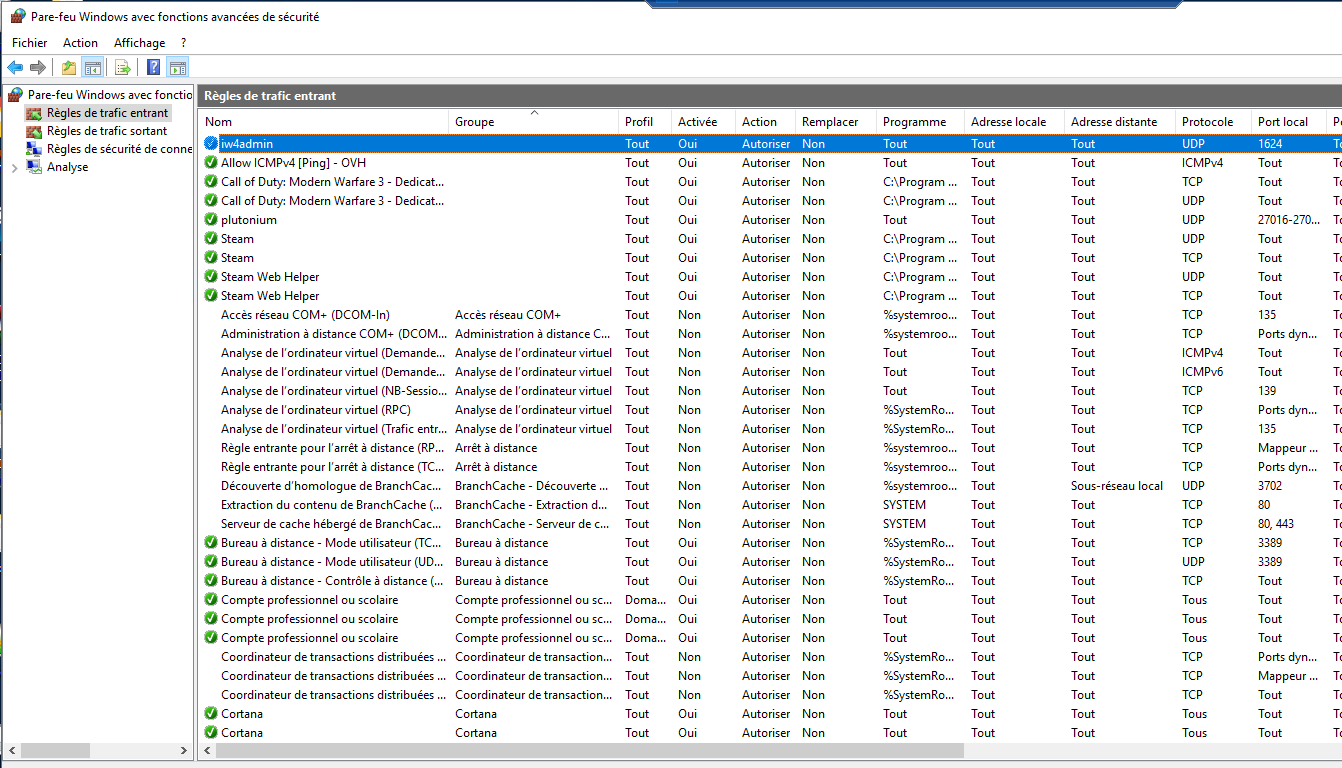
Task: Click the Règles de trafic entrant icon
Action: pyautogui.click(x=34, y=113)
